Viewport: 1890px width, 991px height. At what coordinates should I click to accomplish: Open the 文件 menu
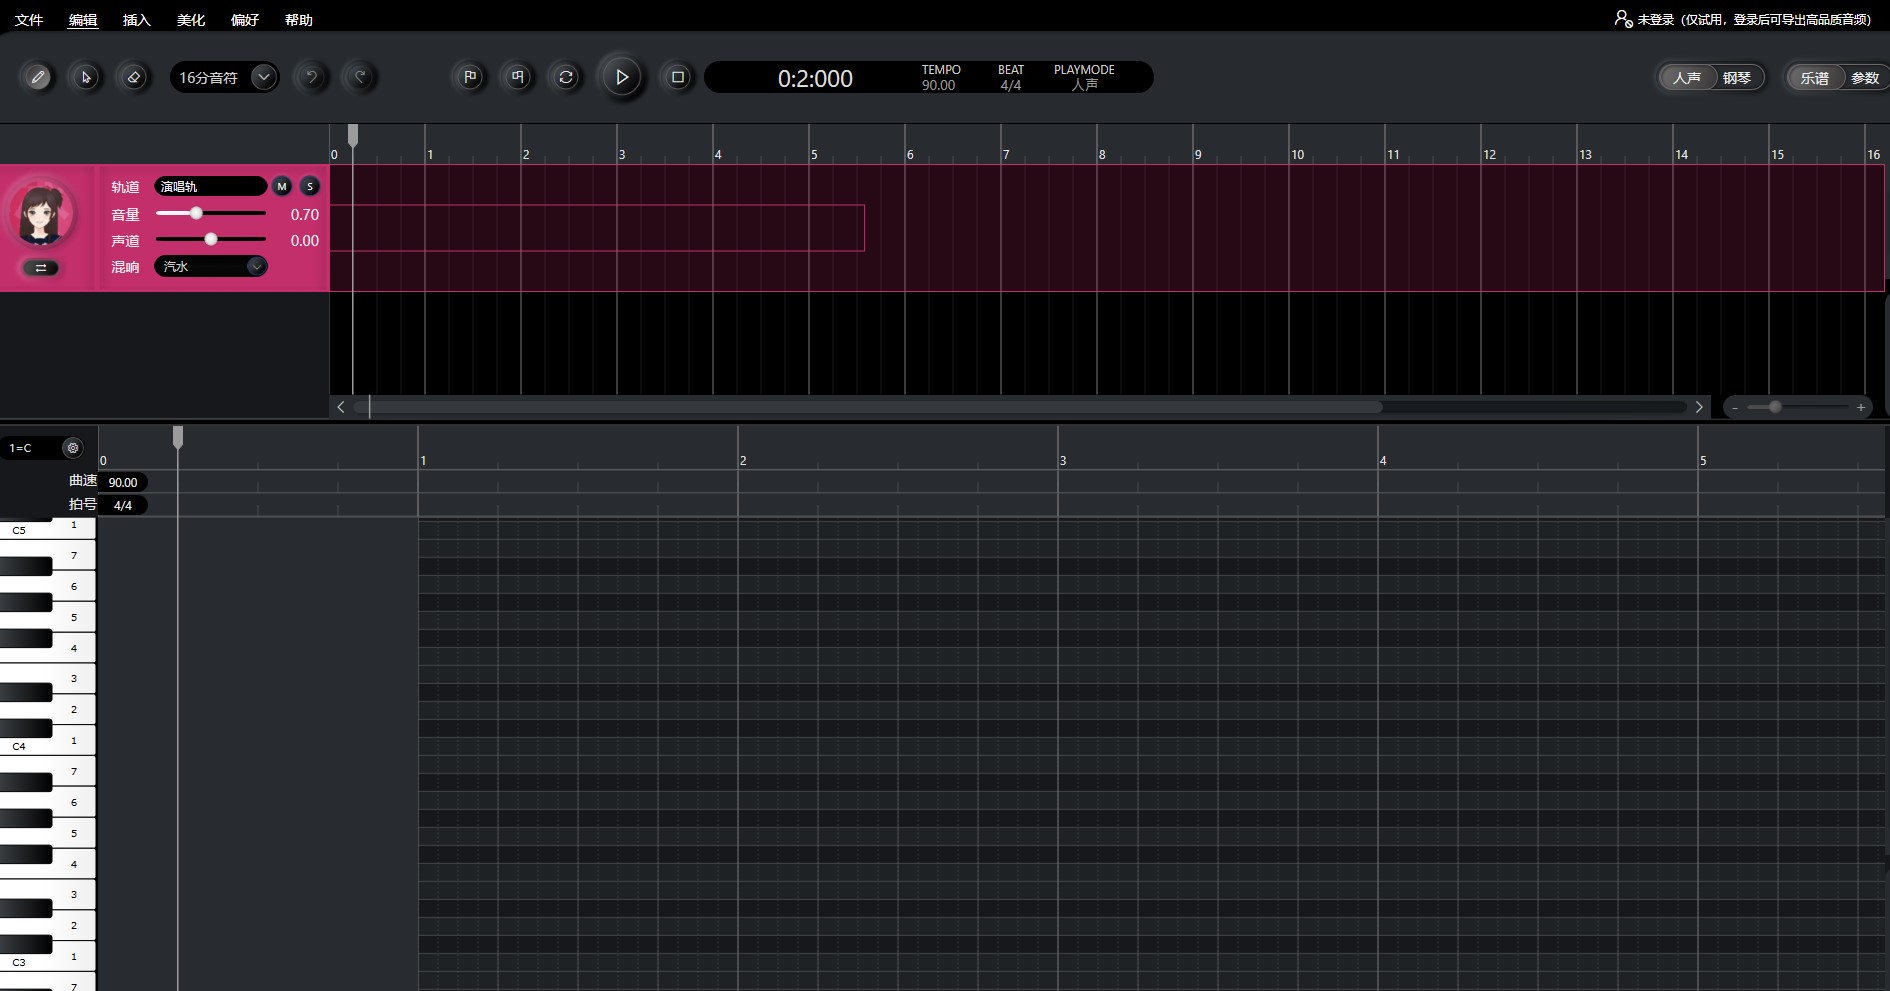coord(29,20)
